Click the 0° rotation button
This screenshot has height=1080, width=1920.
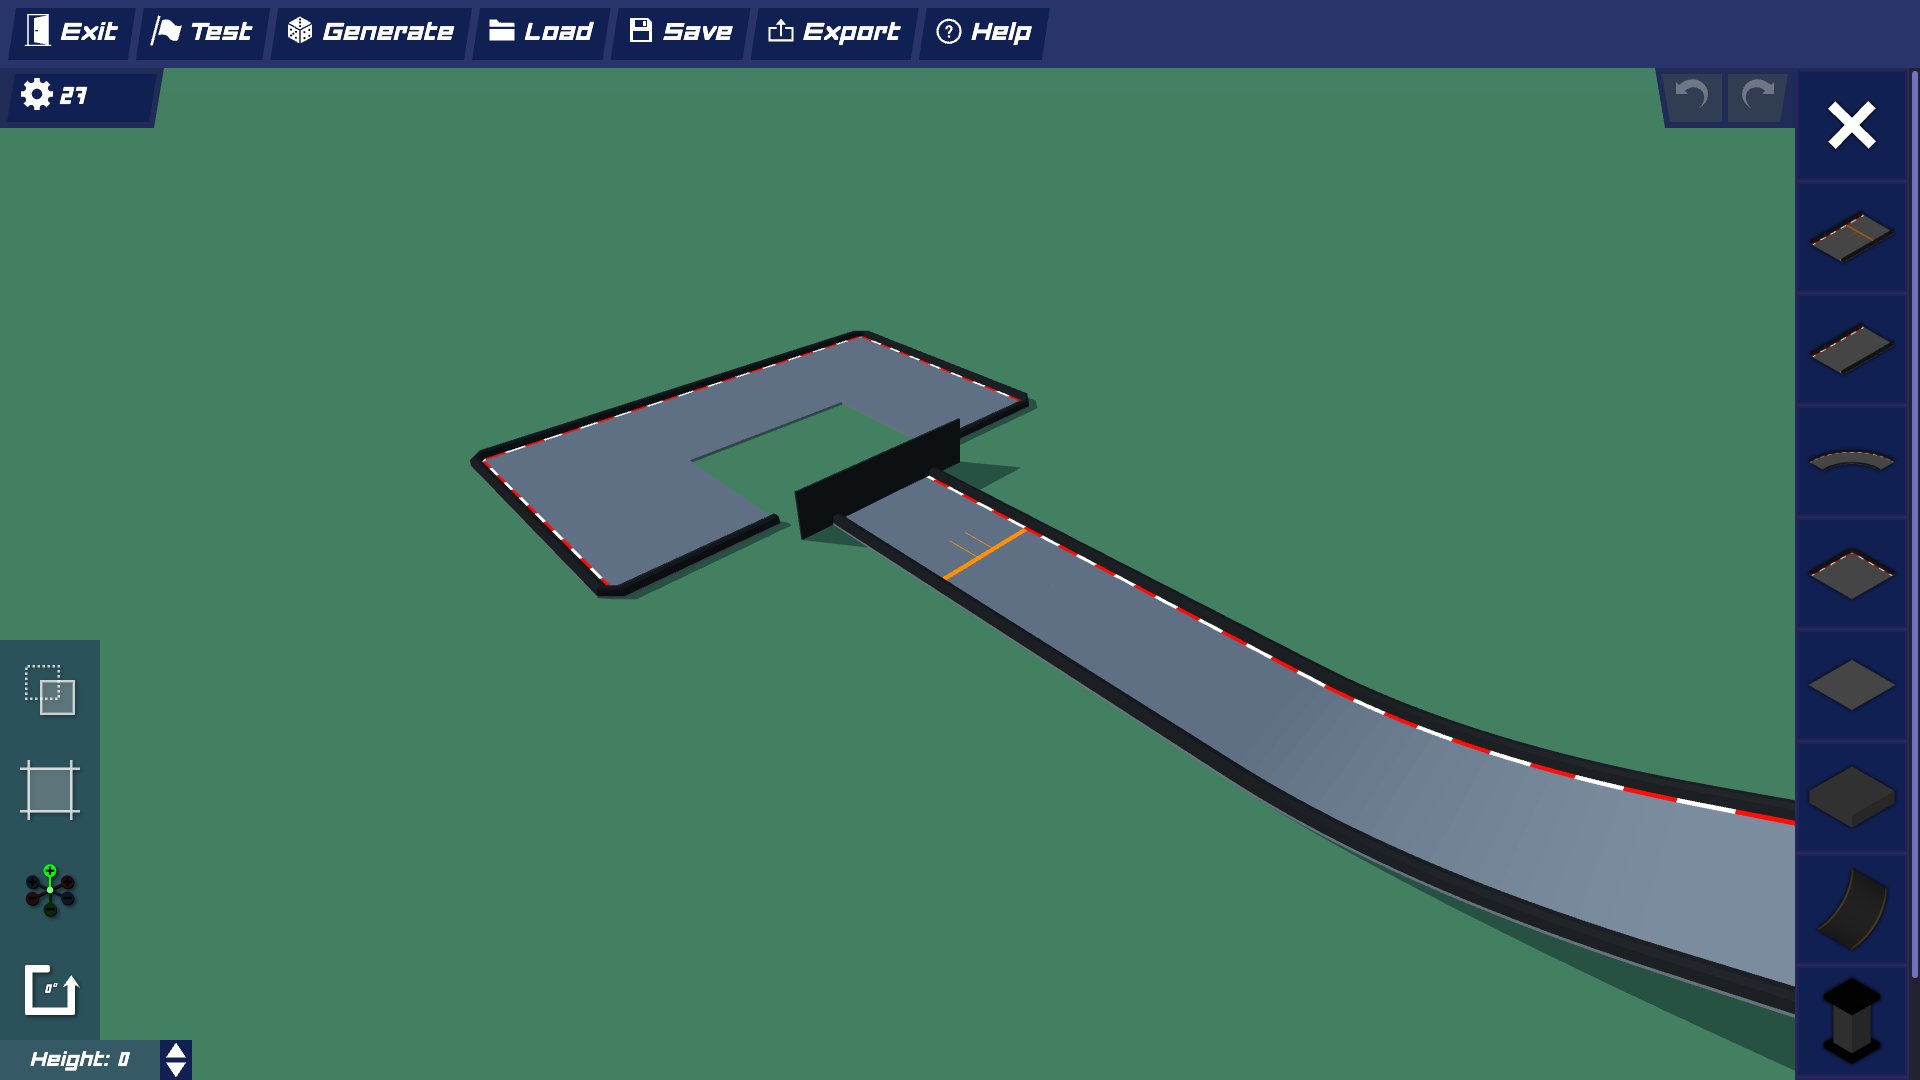point(50,990)
